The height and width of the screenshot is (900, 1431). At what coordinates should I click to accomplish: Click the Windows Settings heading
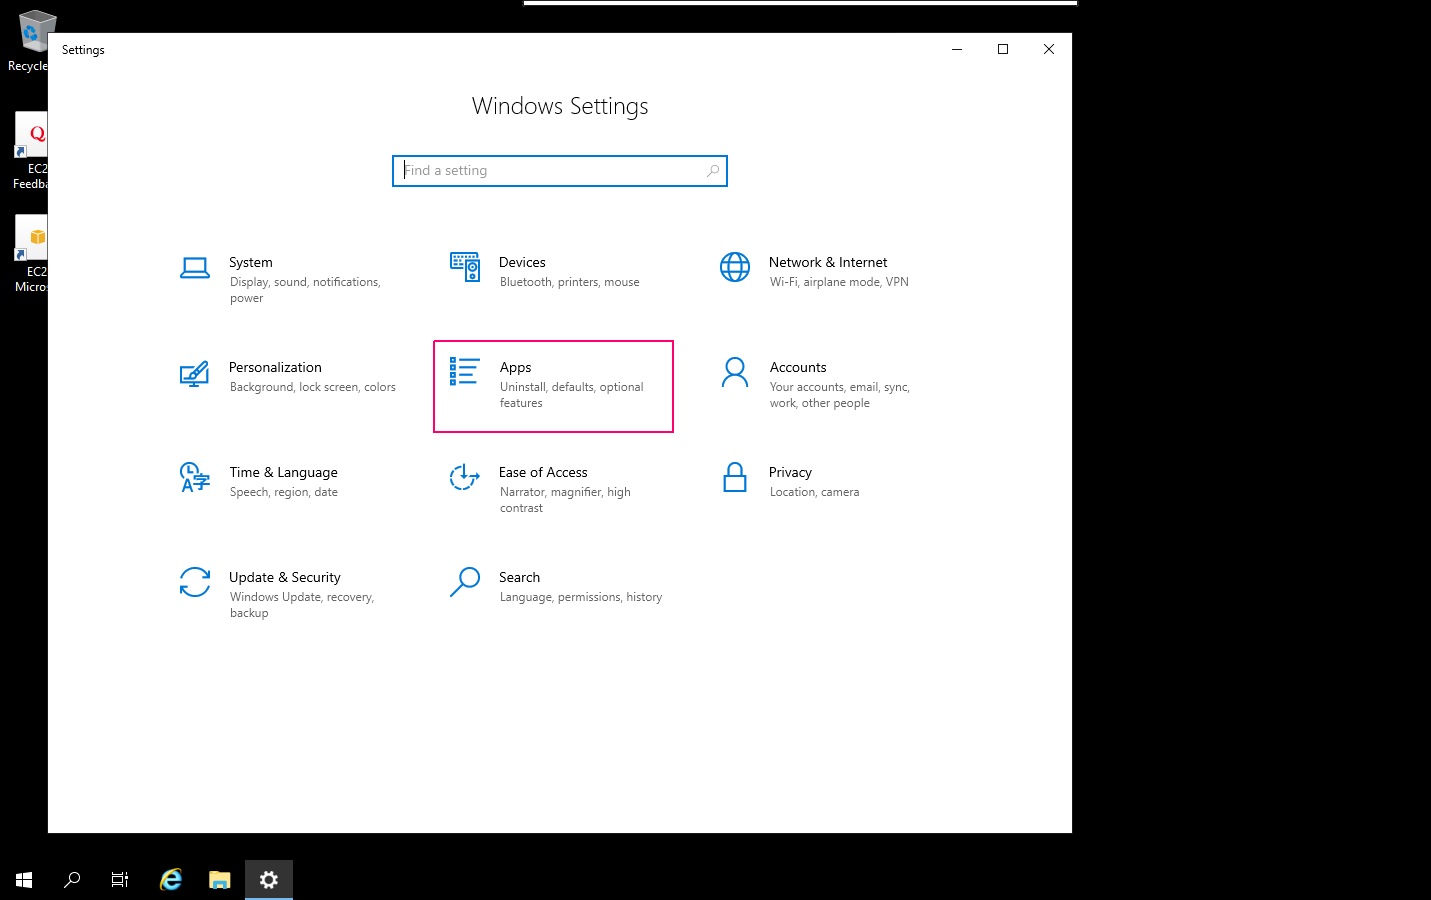[x=560, y=106]
